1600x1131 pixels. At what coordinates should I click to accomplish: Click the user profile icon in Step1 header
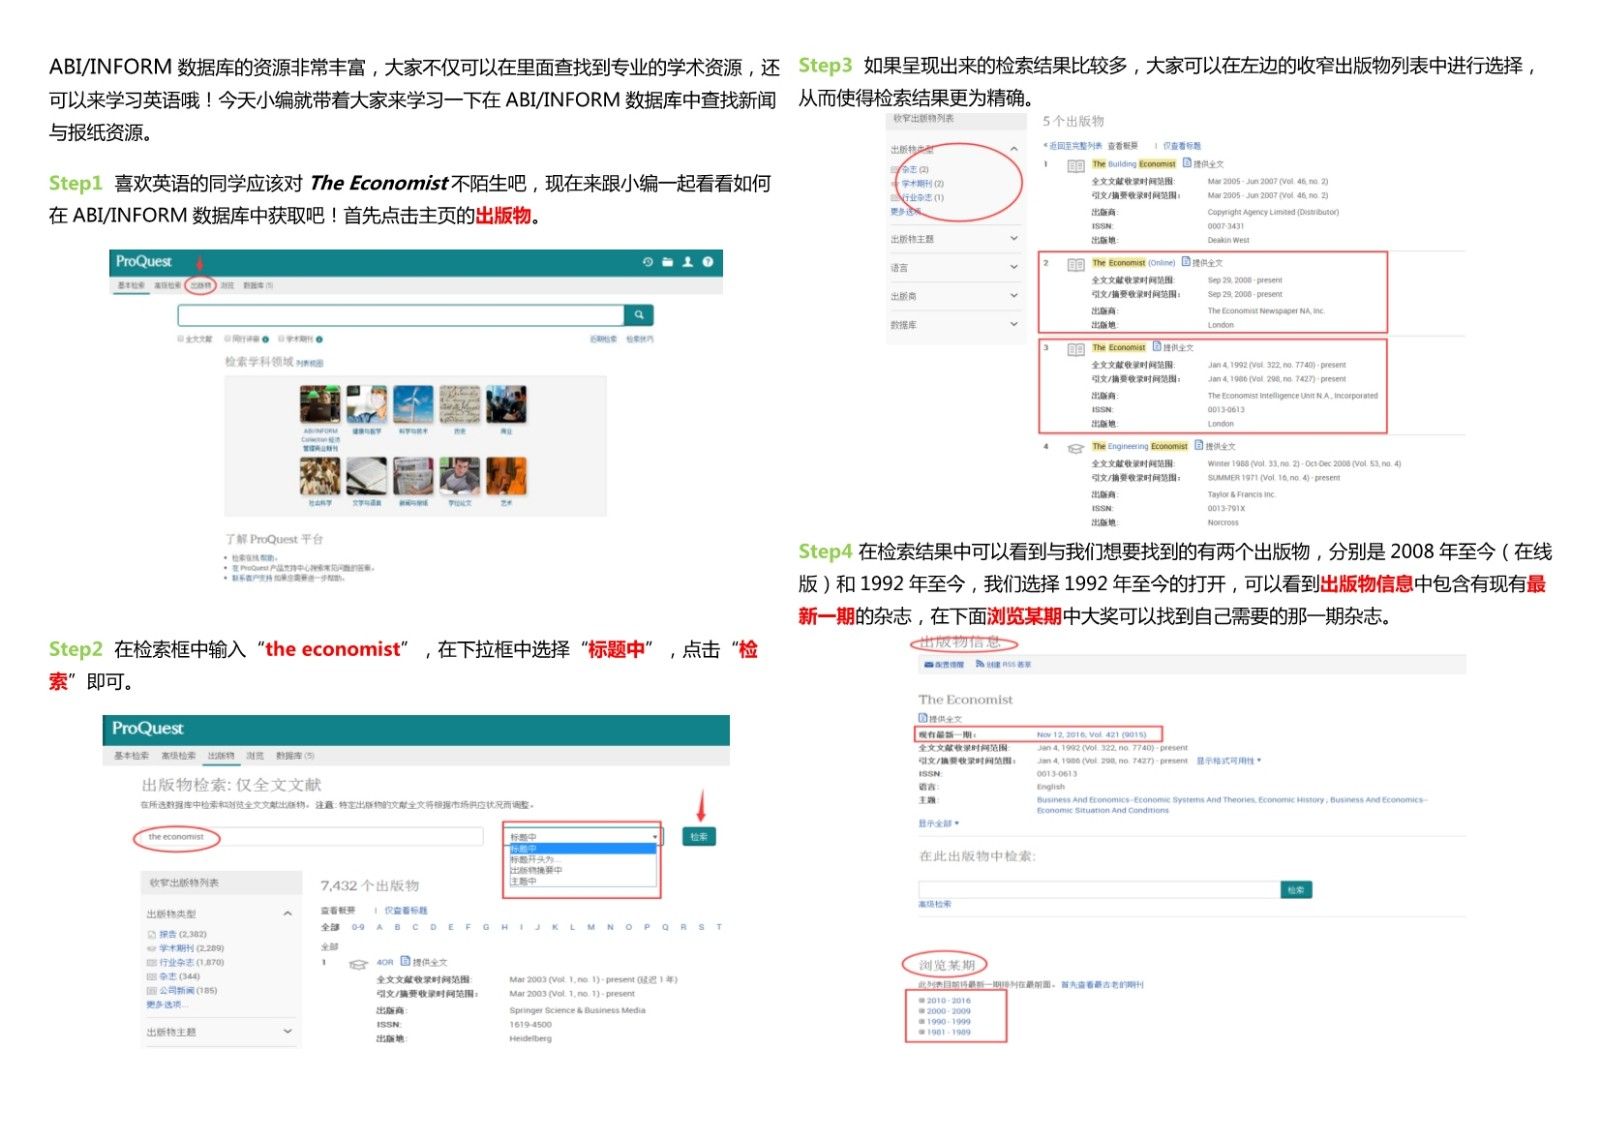[x=687, y=262]
